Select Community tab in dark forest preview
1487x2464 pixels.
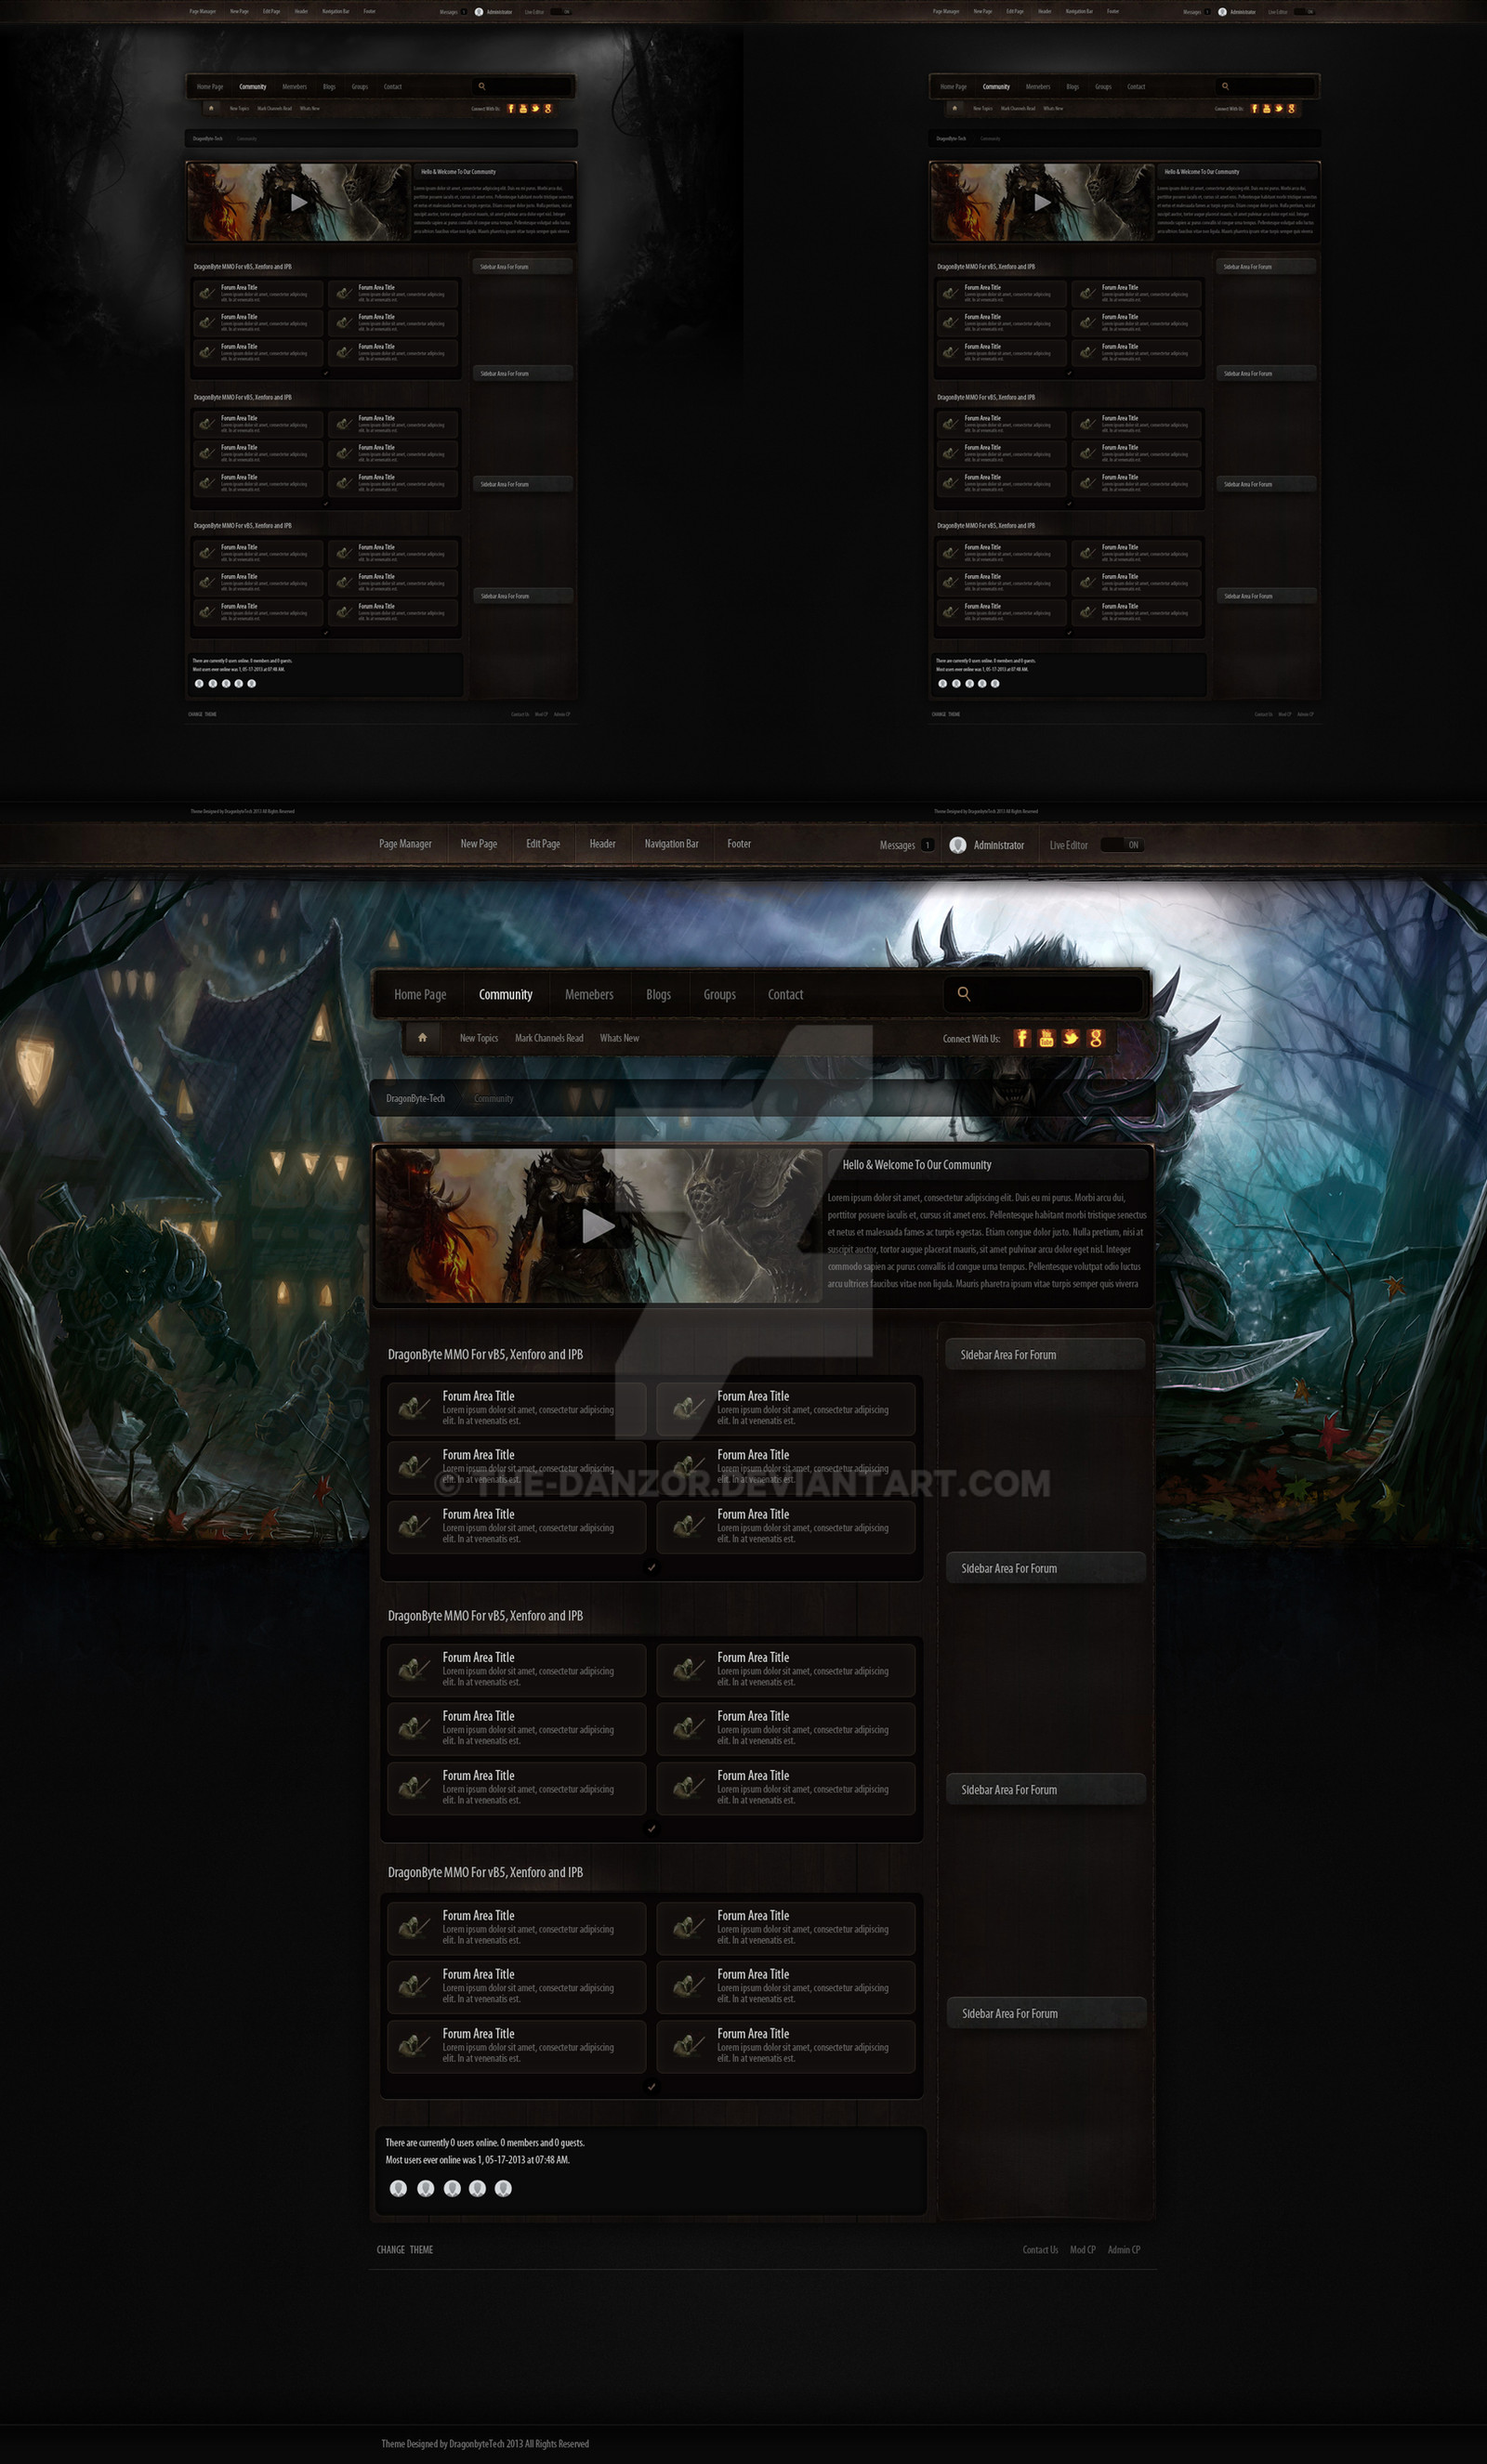[253, 87]
